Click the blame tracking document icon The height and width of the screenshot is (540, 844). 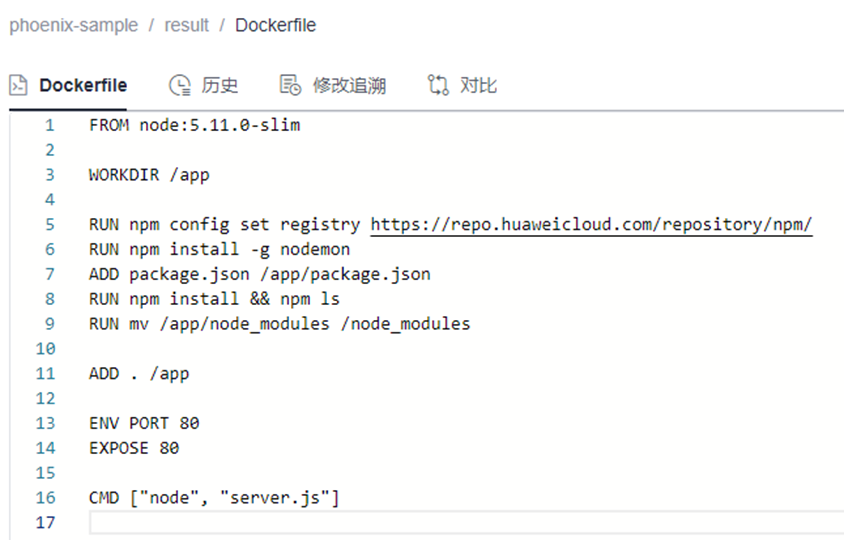[290, 85]
